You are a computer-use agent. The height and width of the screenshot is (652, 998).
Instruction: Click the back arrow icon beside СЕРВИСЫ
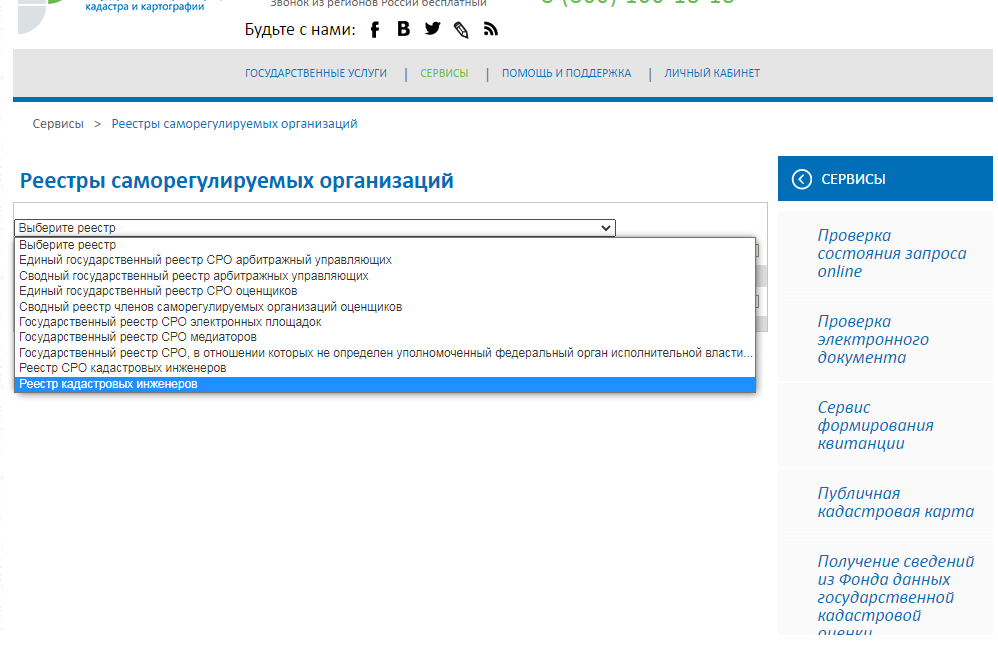point(801,179)
